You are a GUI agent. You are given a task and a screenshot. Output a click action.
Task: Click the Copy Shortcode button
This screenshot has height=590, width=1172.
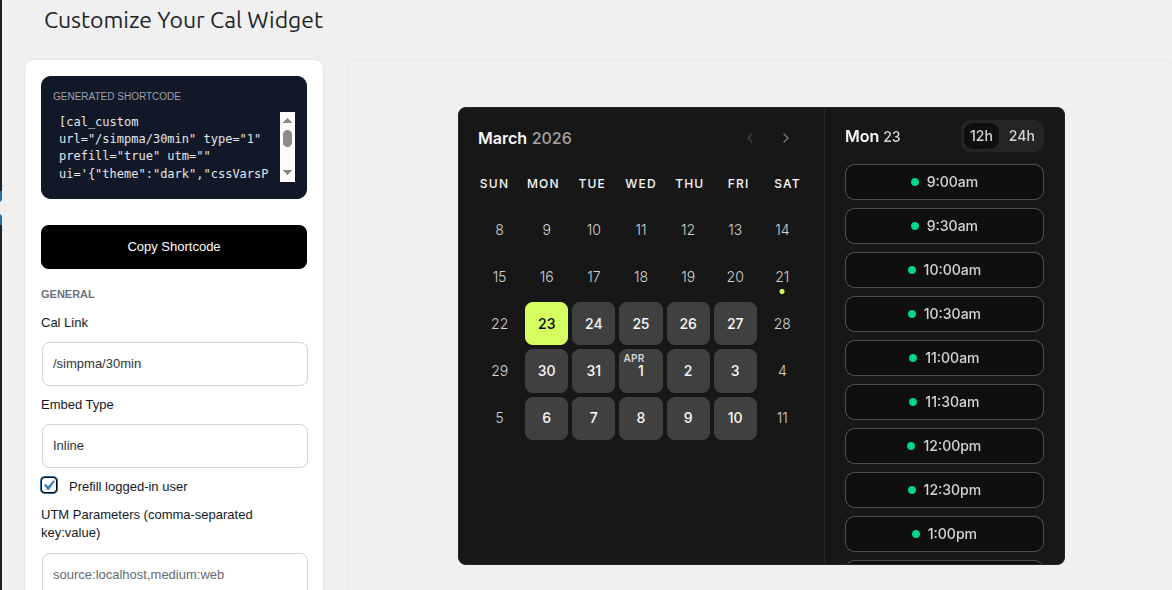click(x=174, y=247)
